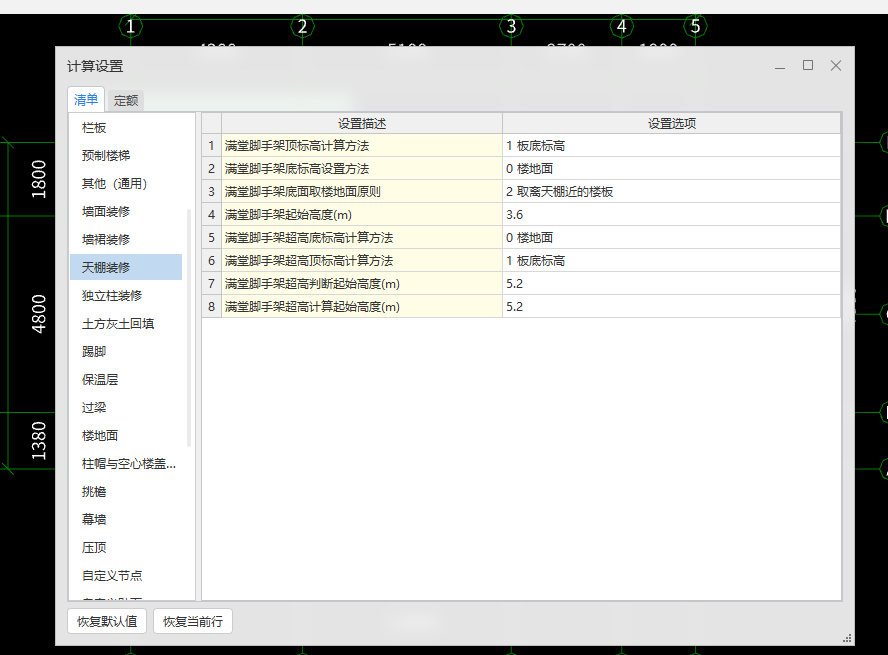Image resolution: width=888 pixels, height=655 pixels.
Task: Click the category list vertical scrollbar
Action: [x=189, y=328]
